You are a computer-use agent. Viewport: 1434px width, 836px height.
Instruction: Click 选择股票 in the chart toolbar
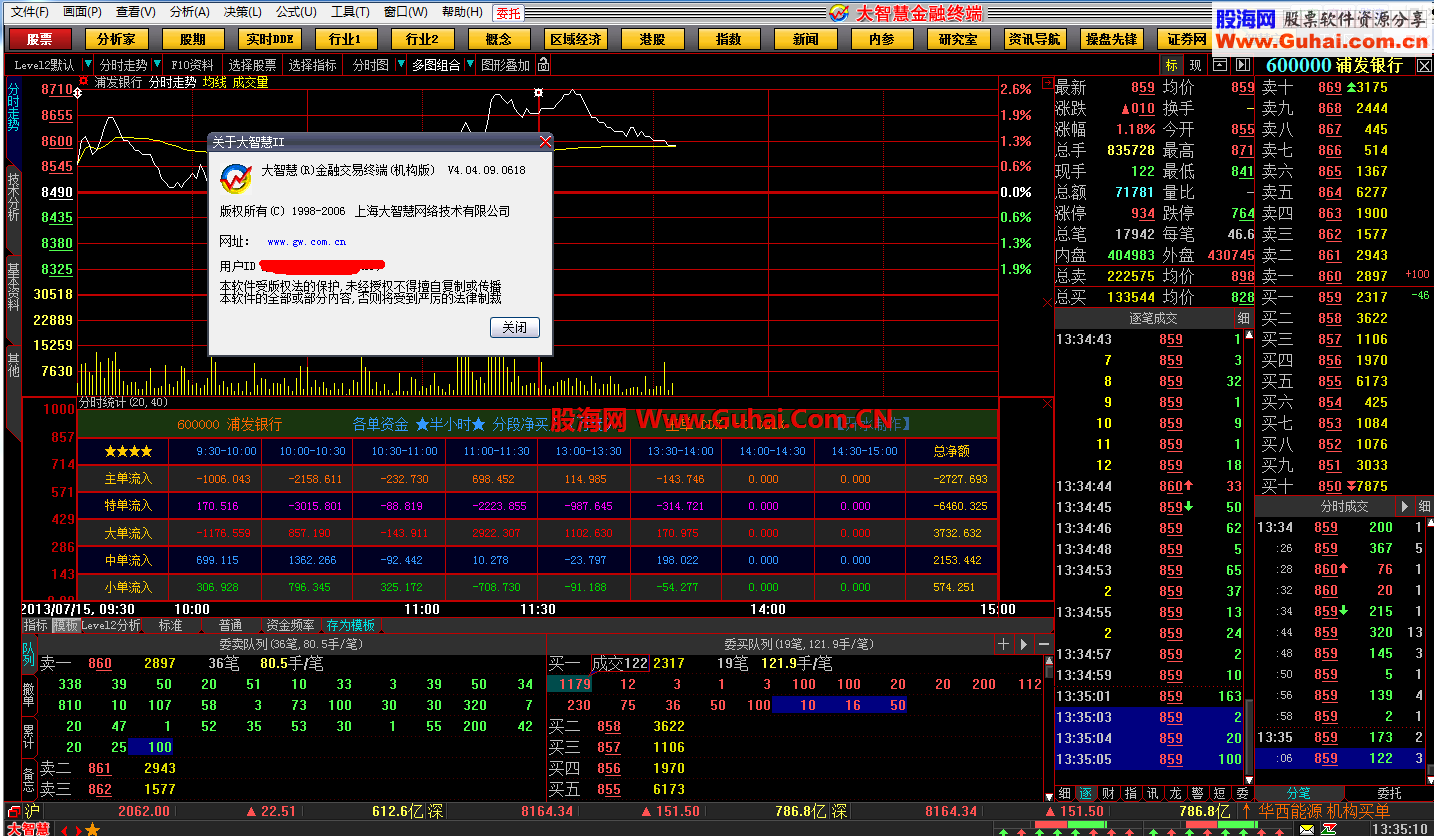[252, 65]
